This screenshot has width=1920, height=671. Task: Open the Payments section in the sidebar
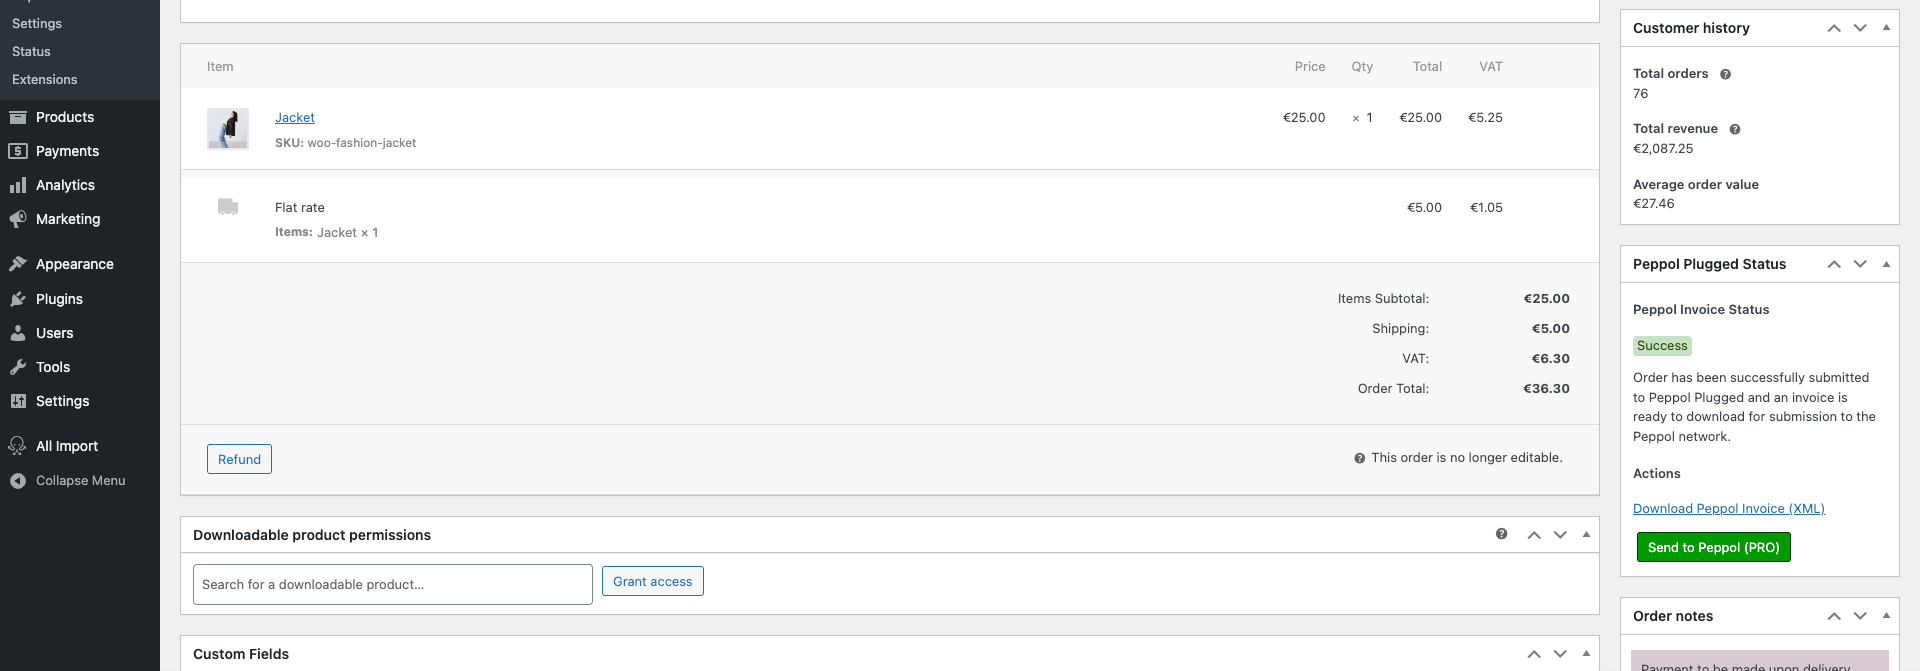coord(66,151)
